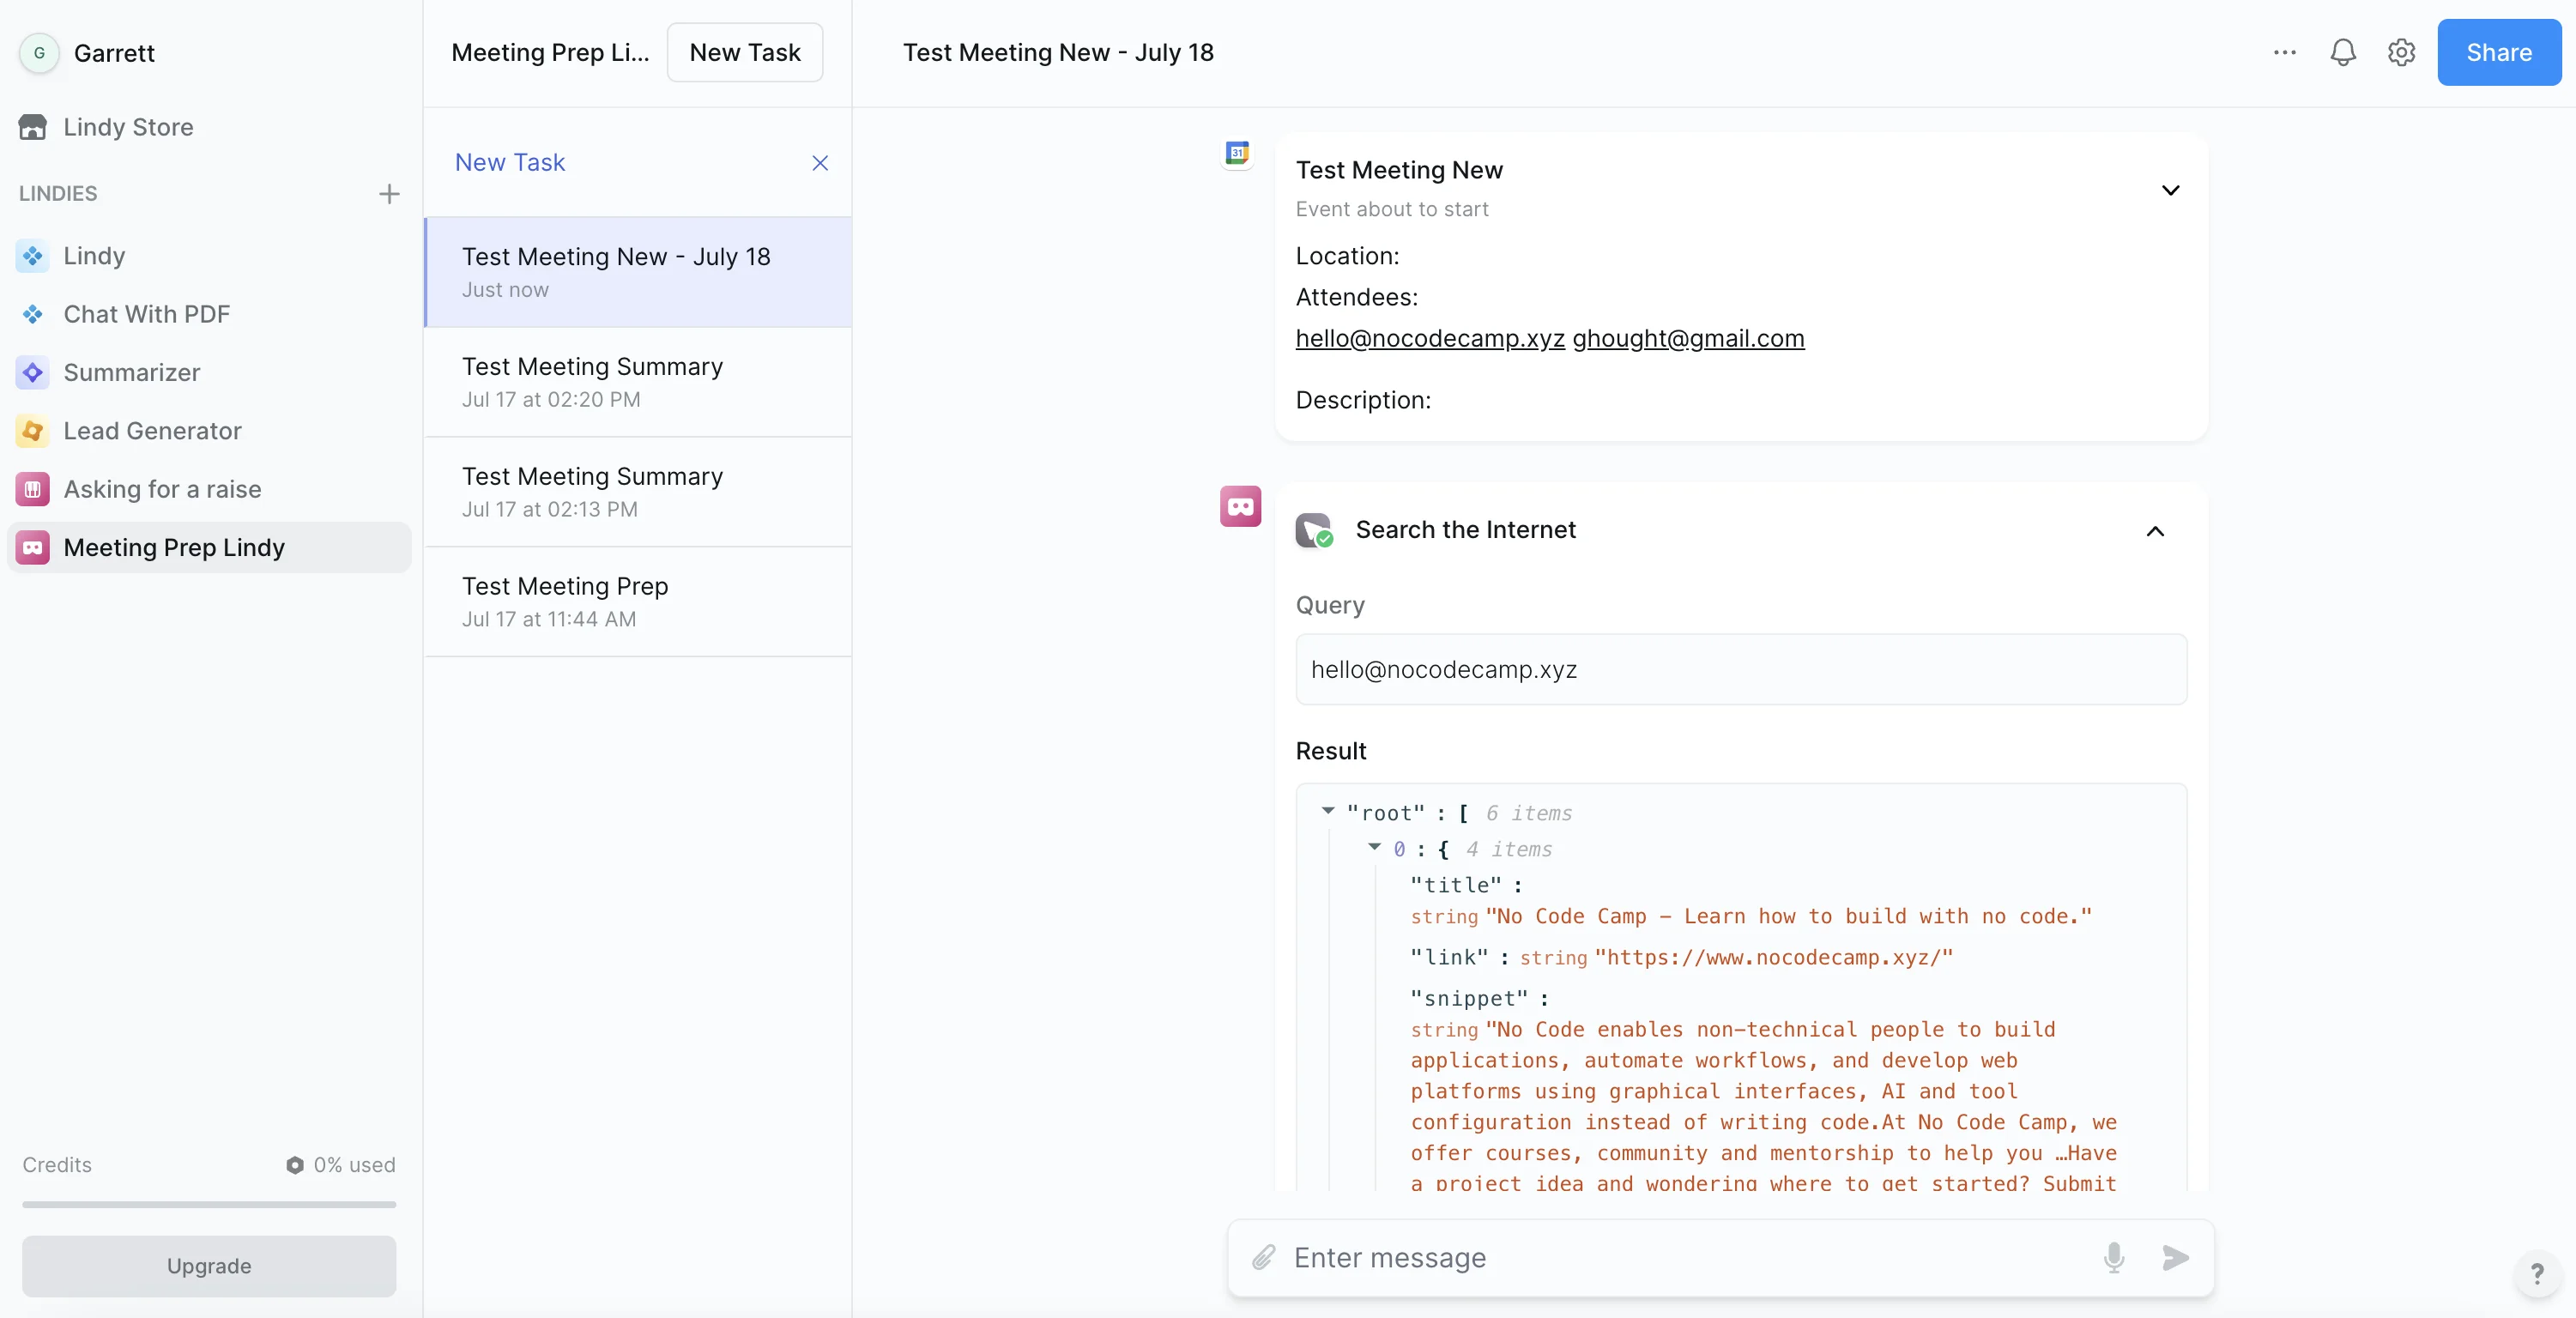
Task: Open the Lead Generator Lindy
Action: pyautogui.click(x=152, y=431)
